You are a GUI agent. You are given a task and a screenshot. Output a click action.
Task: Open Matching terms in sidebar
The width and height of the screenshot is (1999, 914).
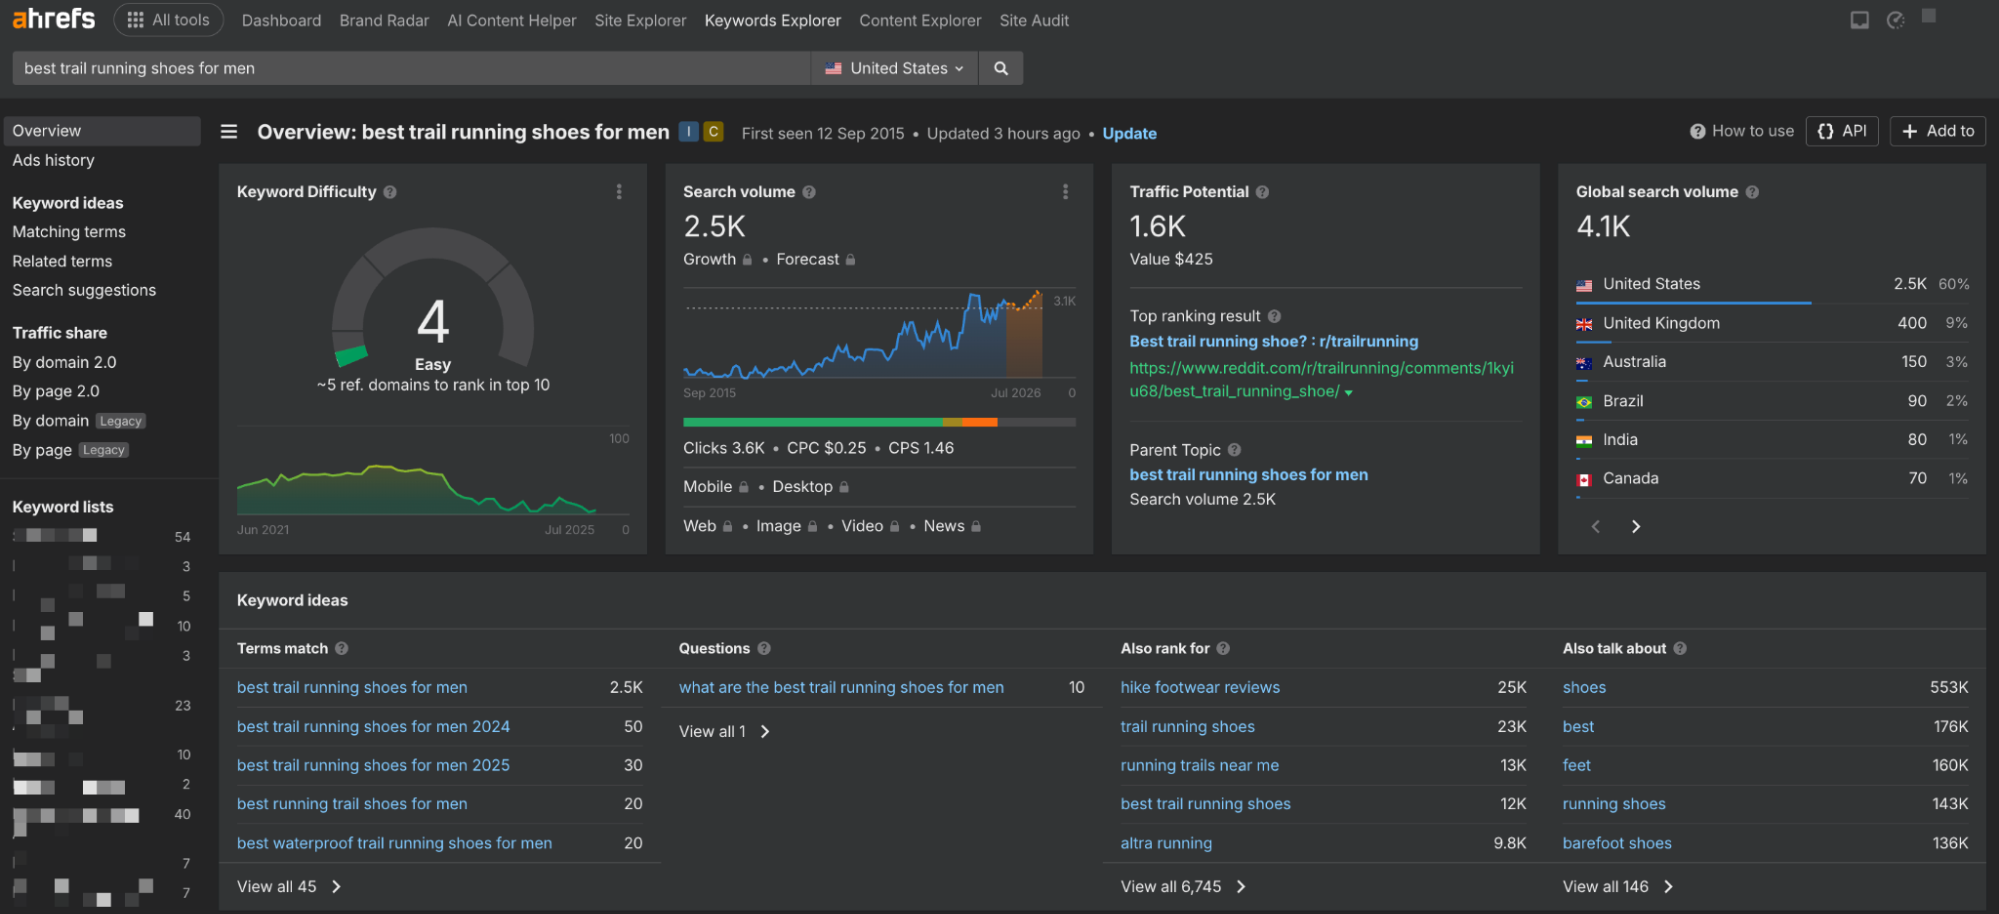69,232
